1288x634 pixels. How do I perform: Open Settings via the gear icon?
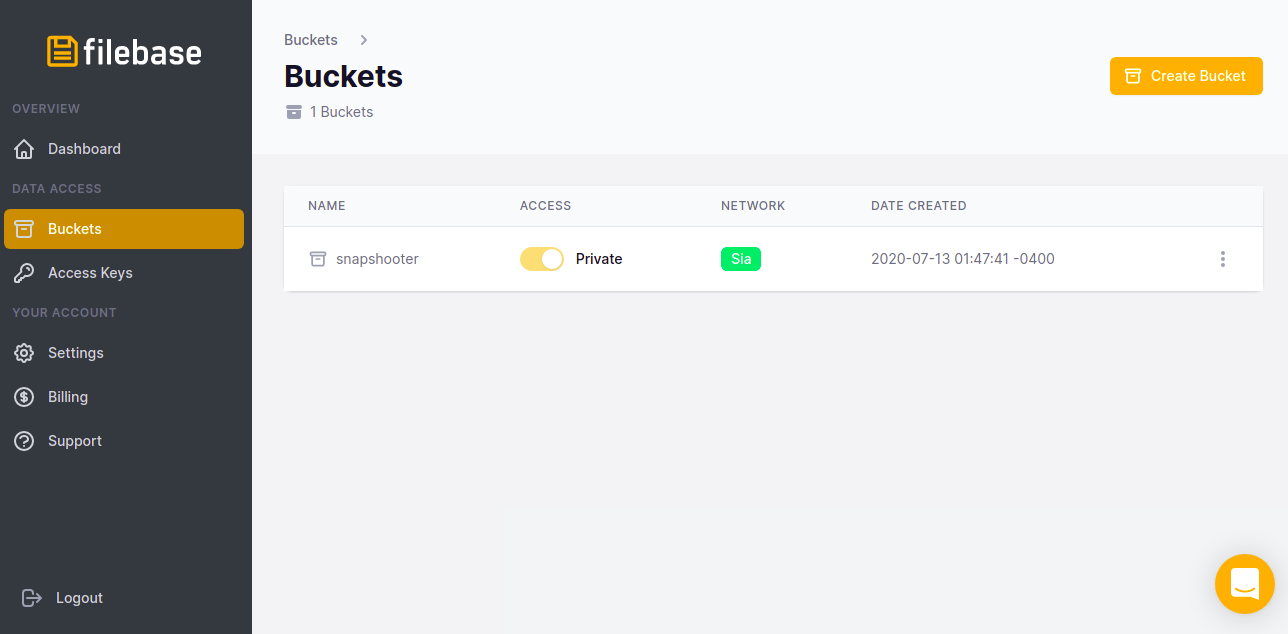24,353
